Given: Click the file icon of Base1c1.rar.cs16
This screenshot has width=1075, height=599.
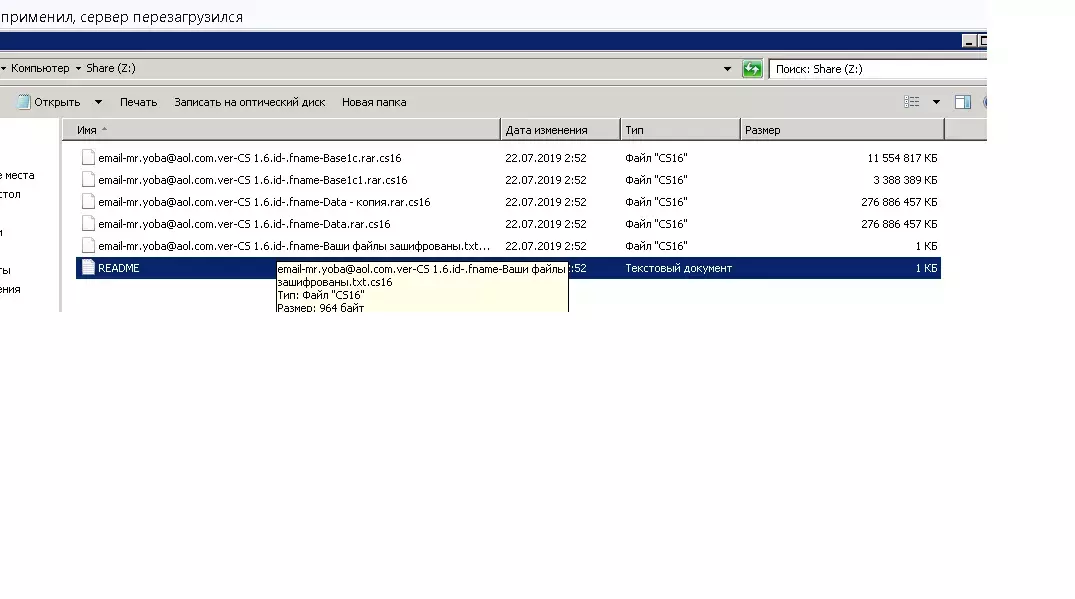Looking at the screenshot, I should point(88,180).
